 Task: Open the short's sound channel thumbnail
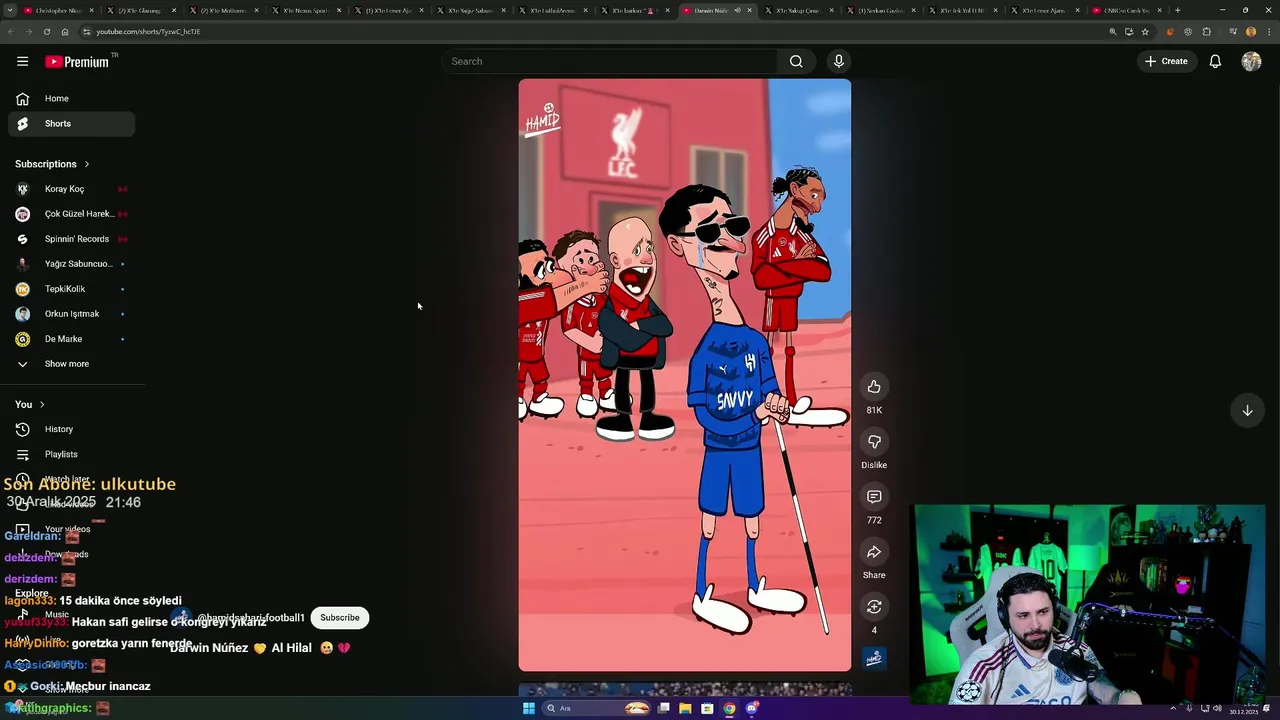(874, 658)
